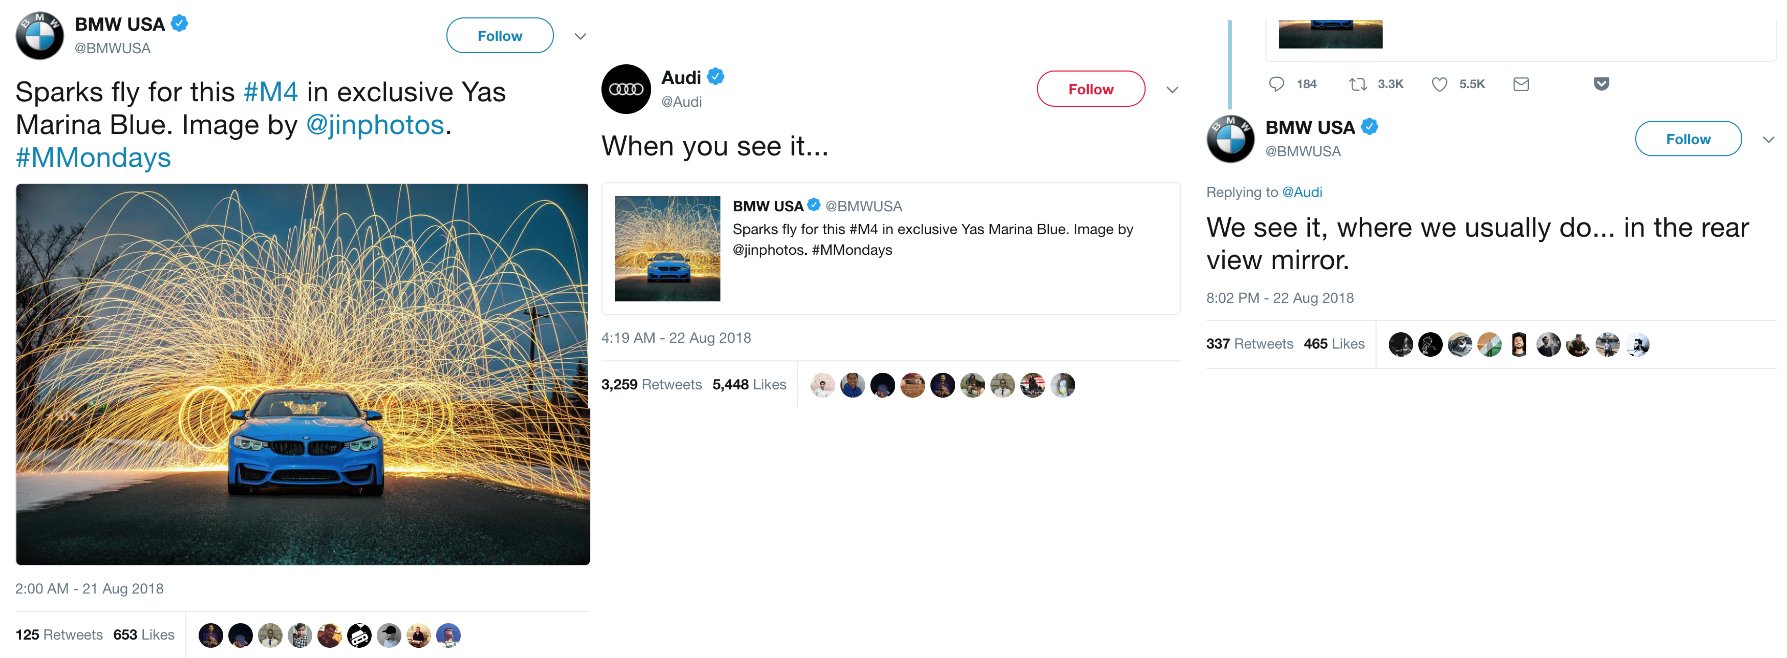Toggle Follow for @BMWUSA on the left tweet
The height and width of the screenshot is (658, 1787).
click(x=499, y=35)
